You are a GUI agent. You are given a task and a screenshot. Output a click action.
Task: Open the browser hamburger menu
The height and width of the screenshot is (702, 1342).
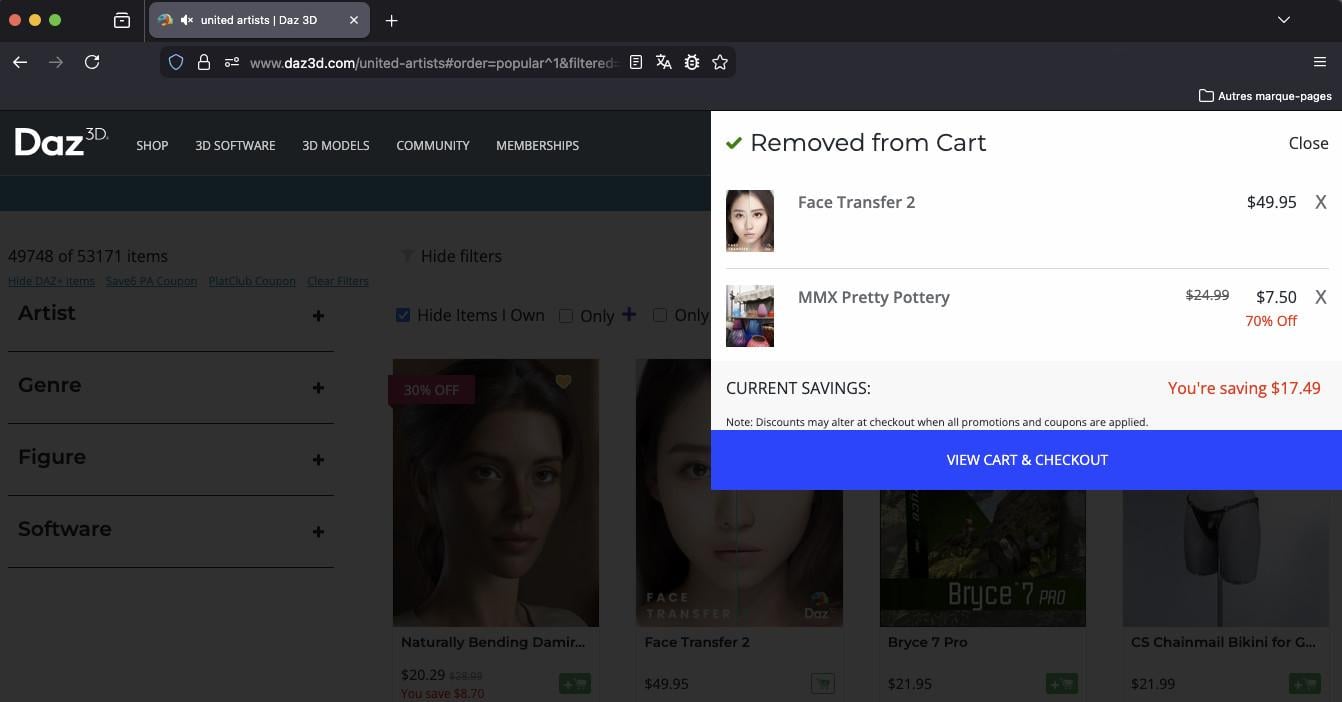(1320, 62)
